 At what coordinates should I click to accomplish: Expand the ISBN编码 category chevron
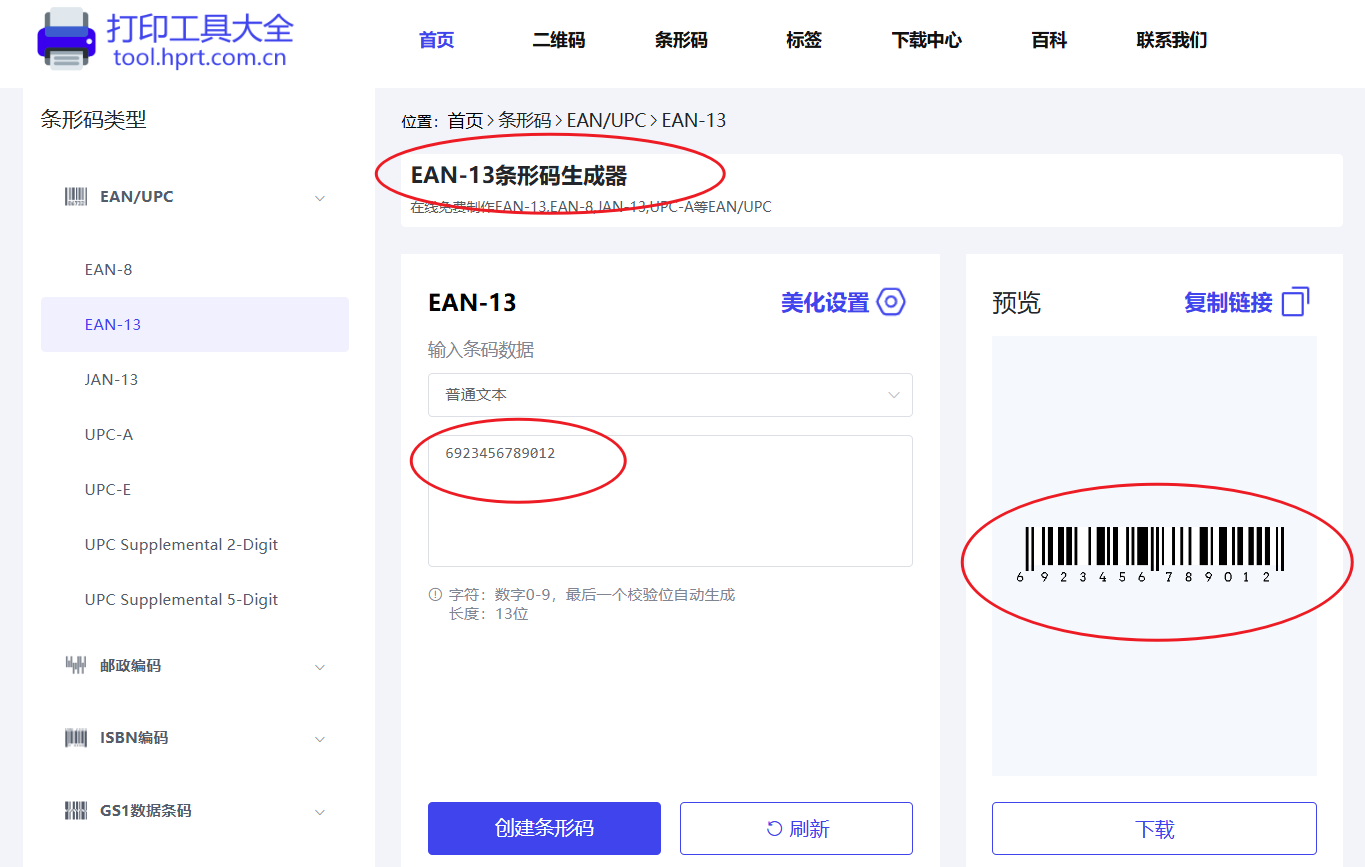[x=320, y=740]
